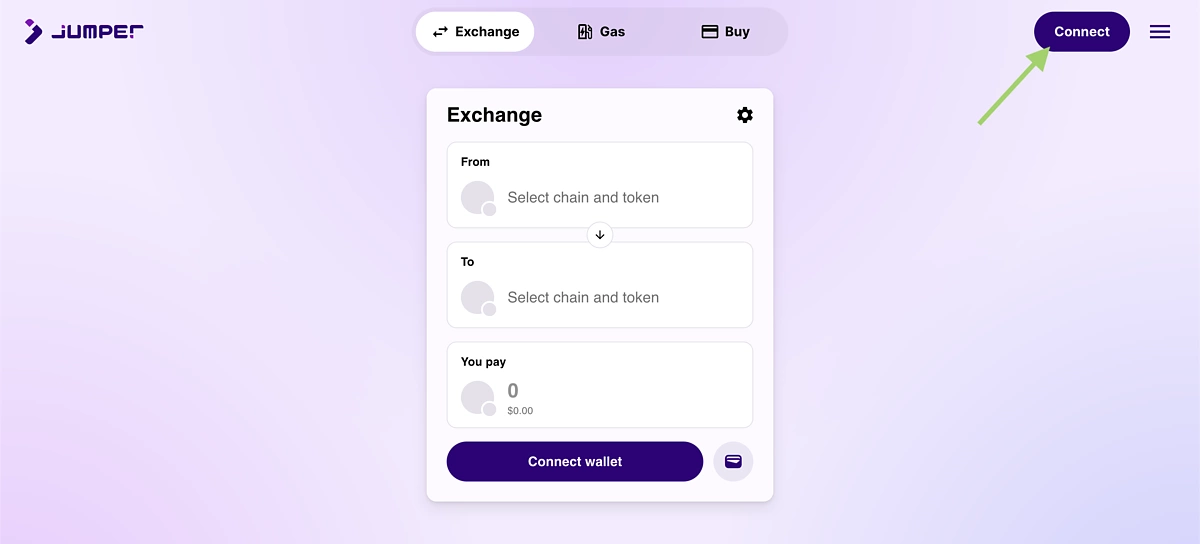
Task: Open the hamburger menu
Action: [x=1160, y=32]
